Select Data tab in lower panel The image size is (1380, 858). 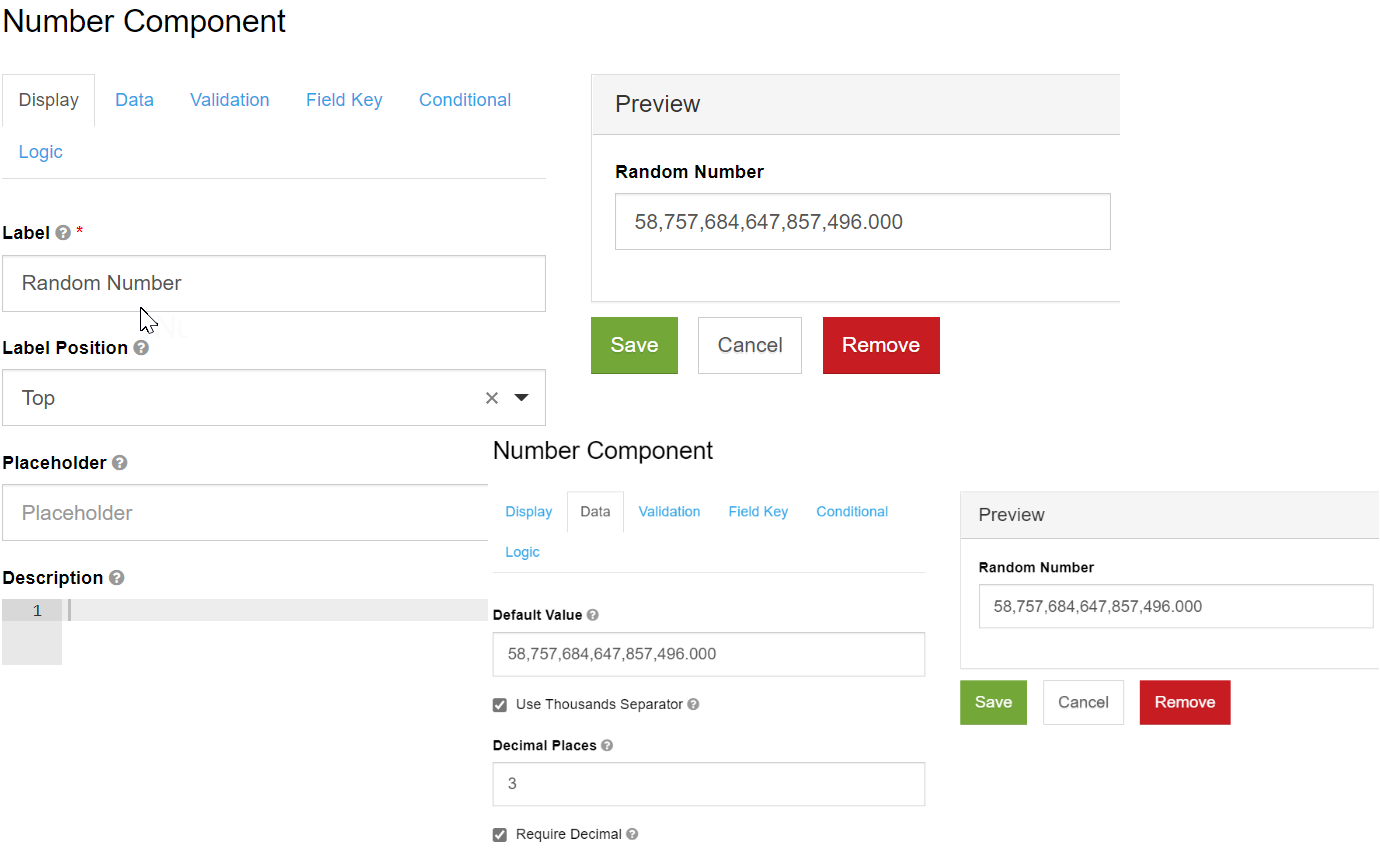[x=595, y=511]
